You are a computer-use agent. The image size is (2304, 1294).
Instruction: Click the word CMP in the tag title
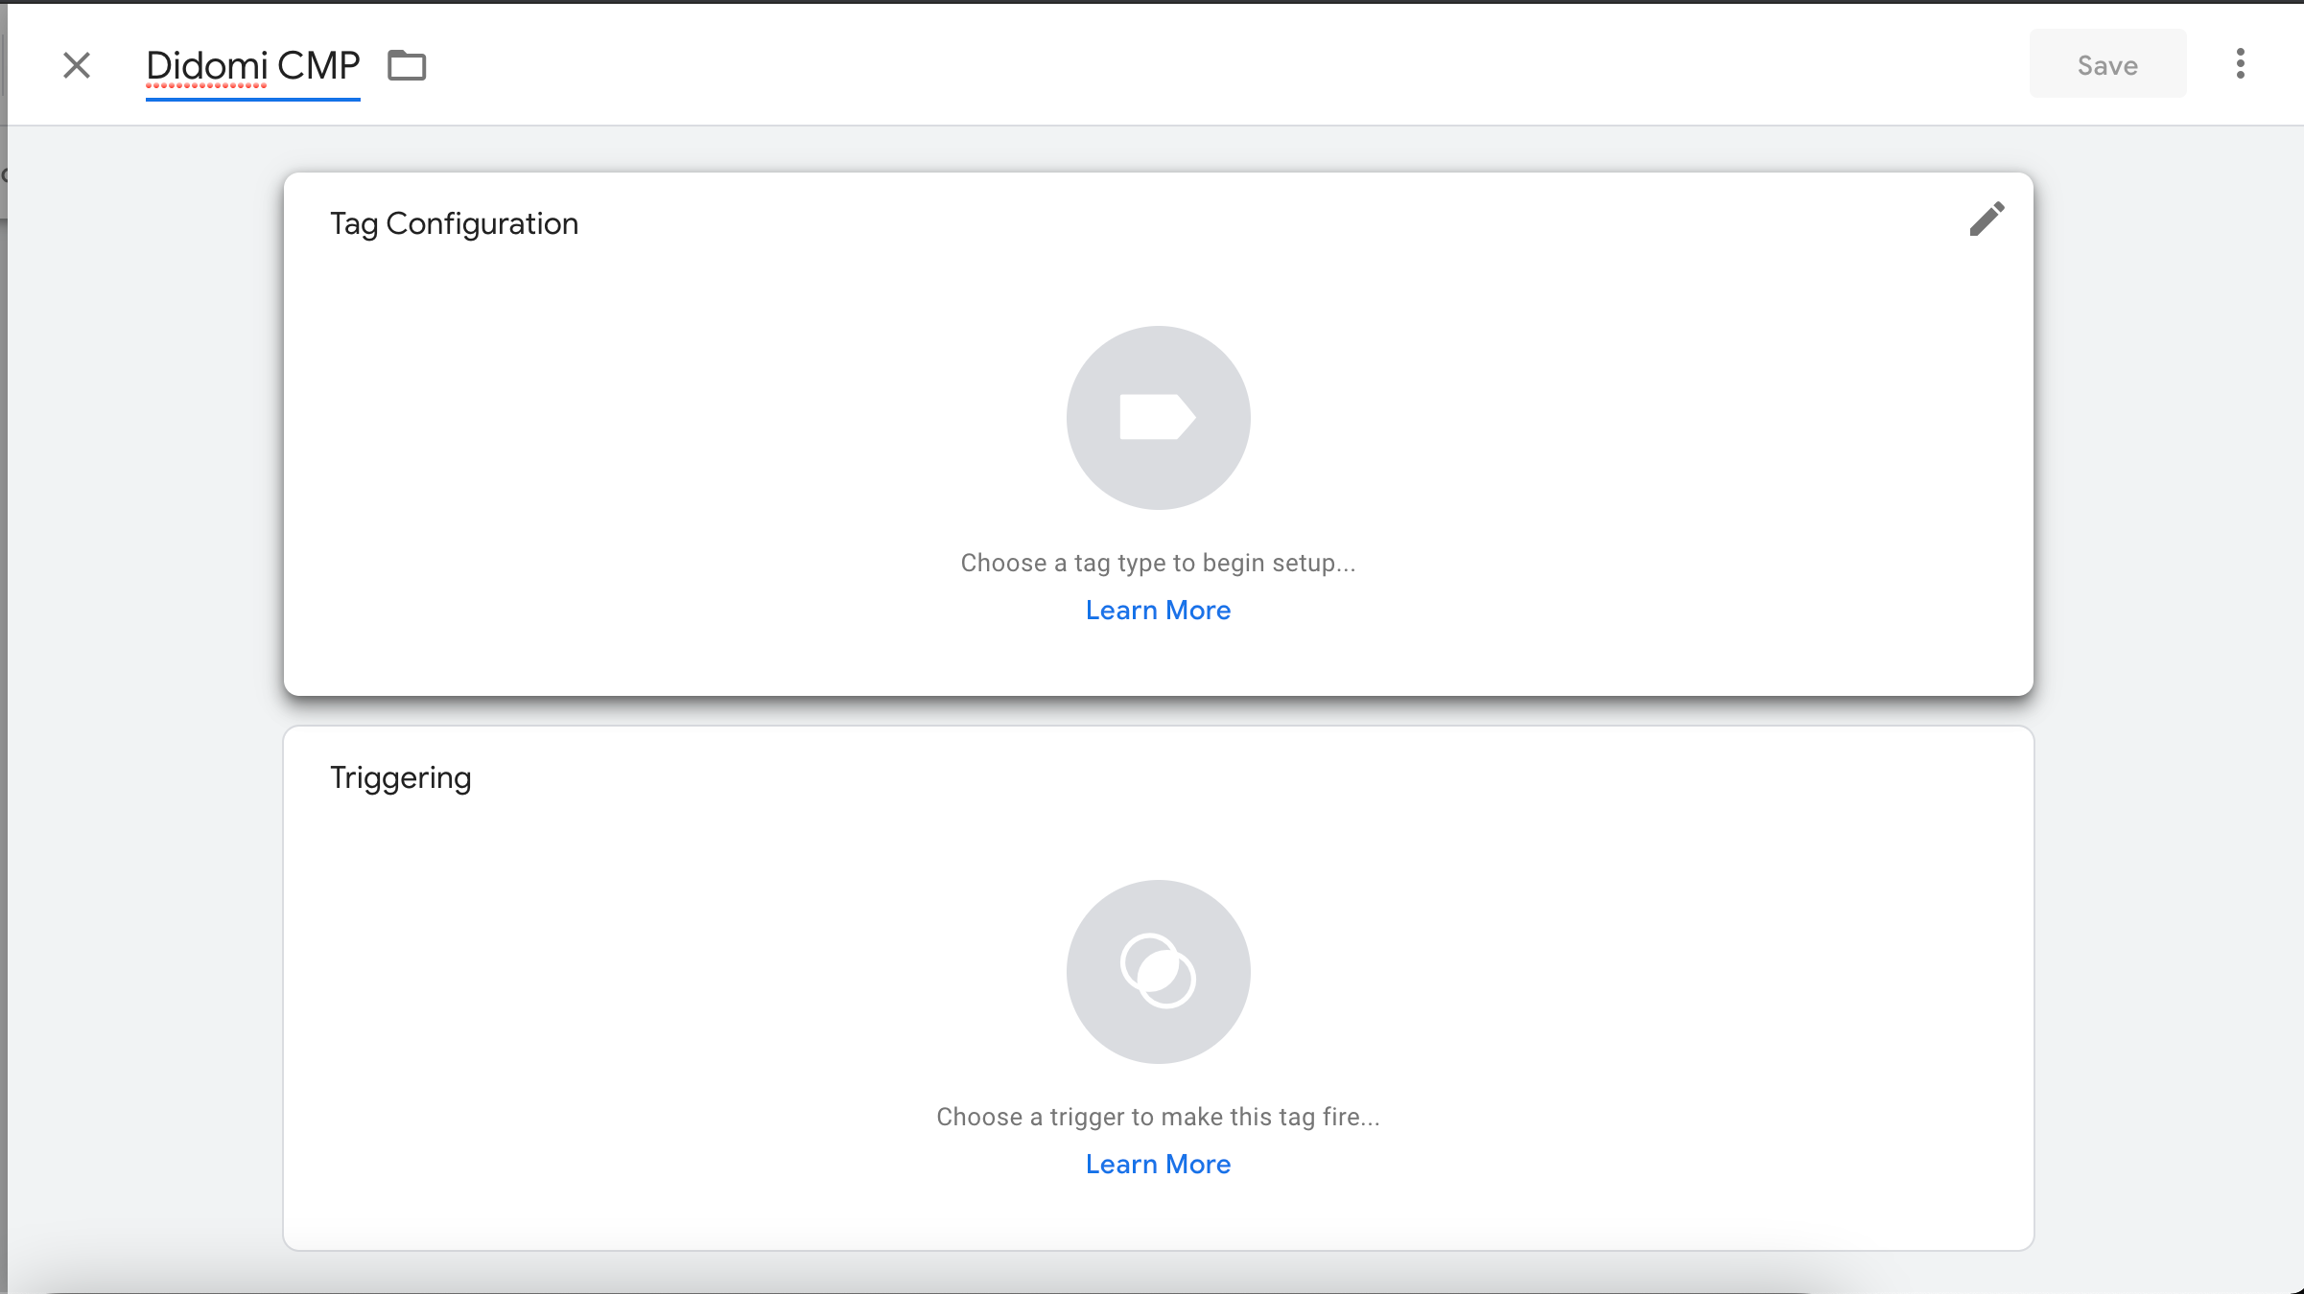click(x=318, y=66)
